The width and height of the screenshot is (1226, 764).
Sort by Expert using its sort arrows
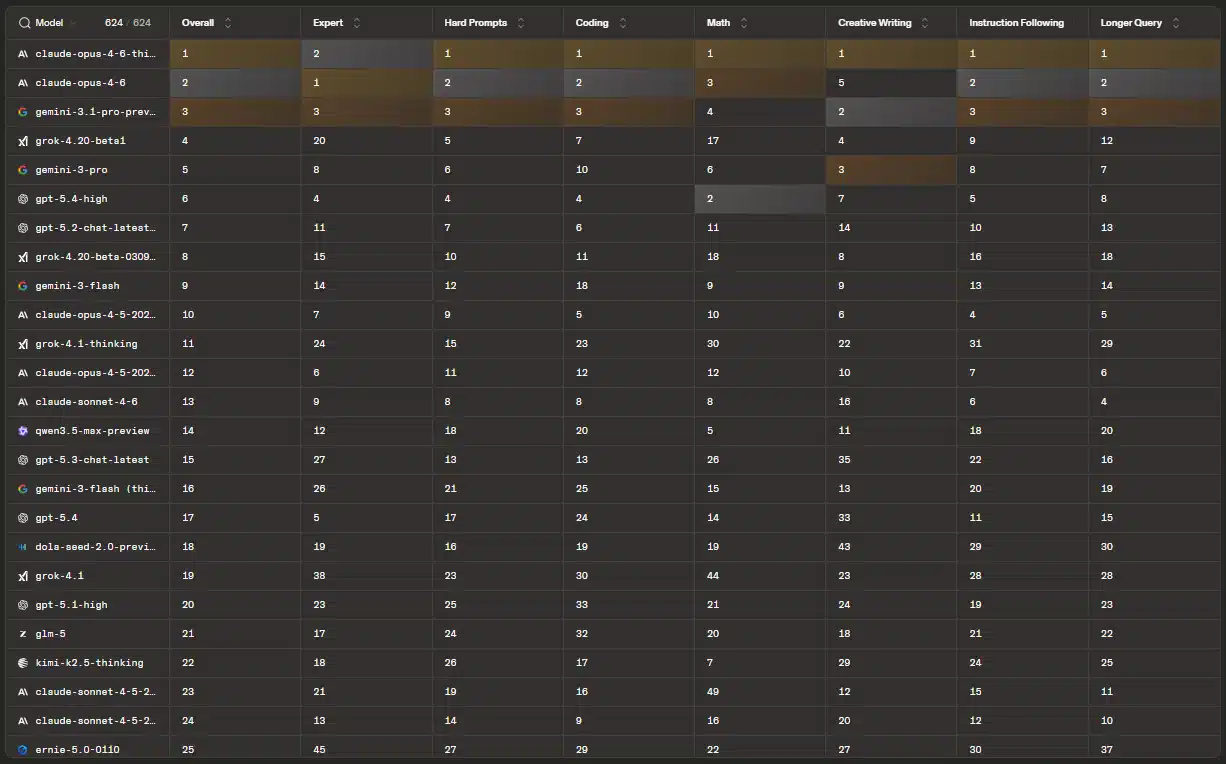pyautogui.click(x=357, y=23)
